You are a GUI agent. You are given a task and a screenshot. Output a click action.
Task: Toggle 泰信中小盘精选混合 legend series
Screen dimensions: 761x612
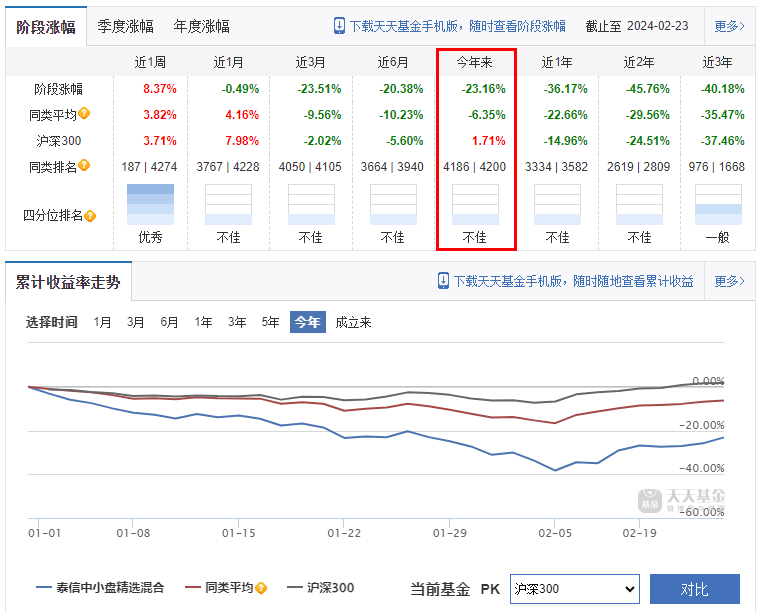coord(100,588)
